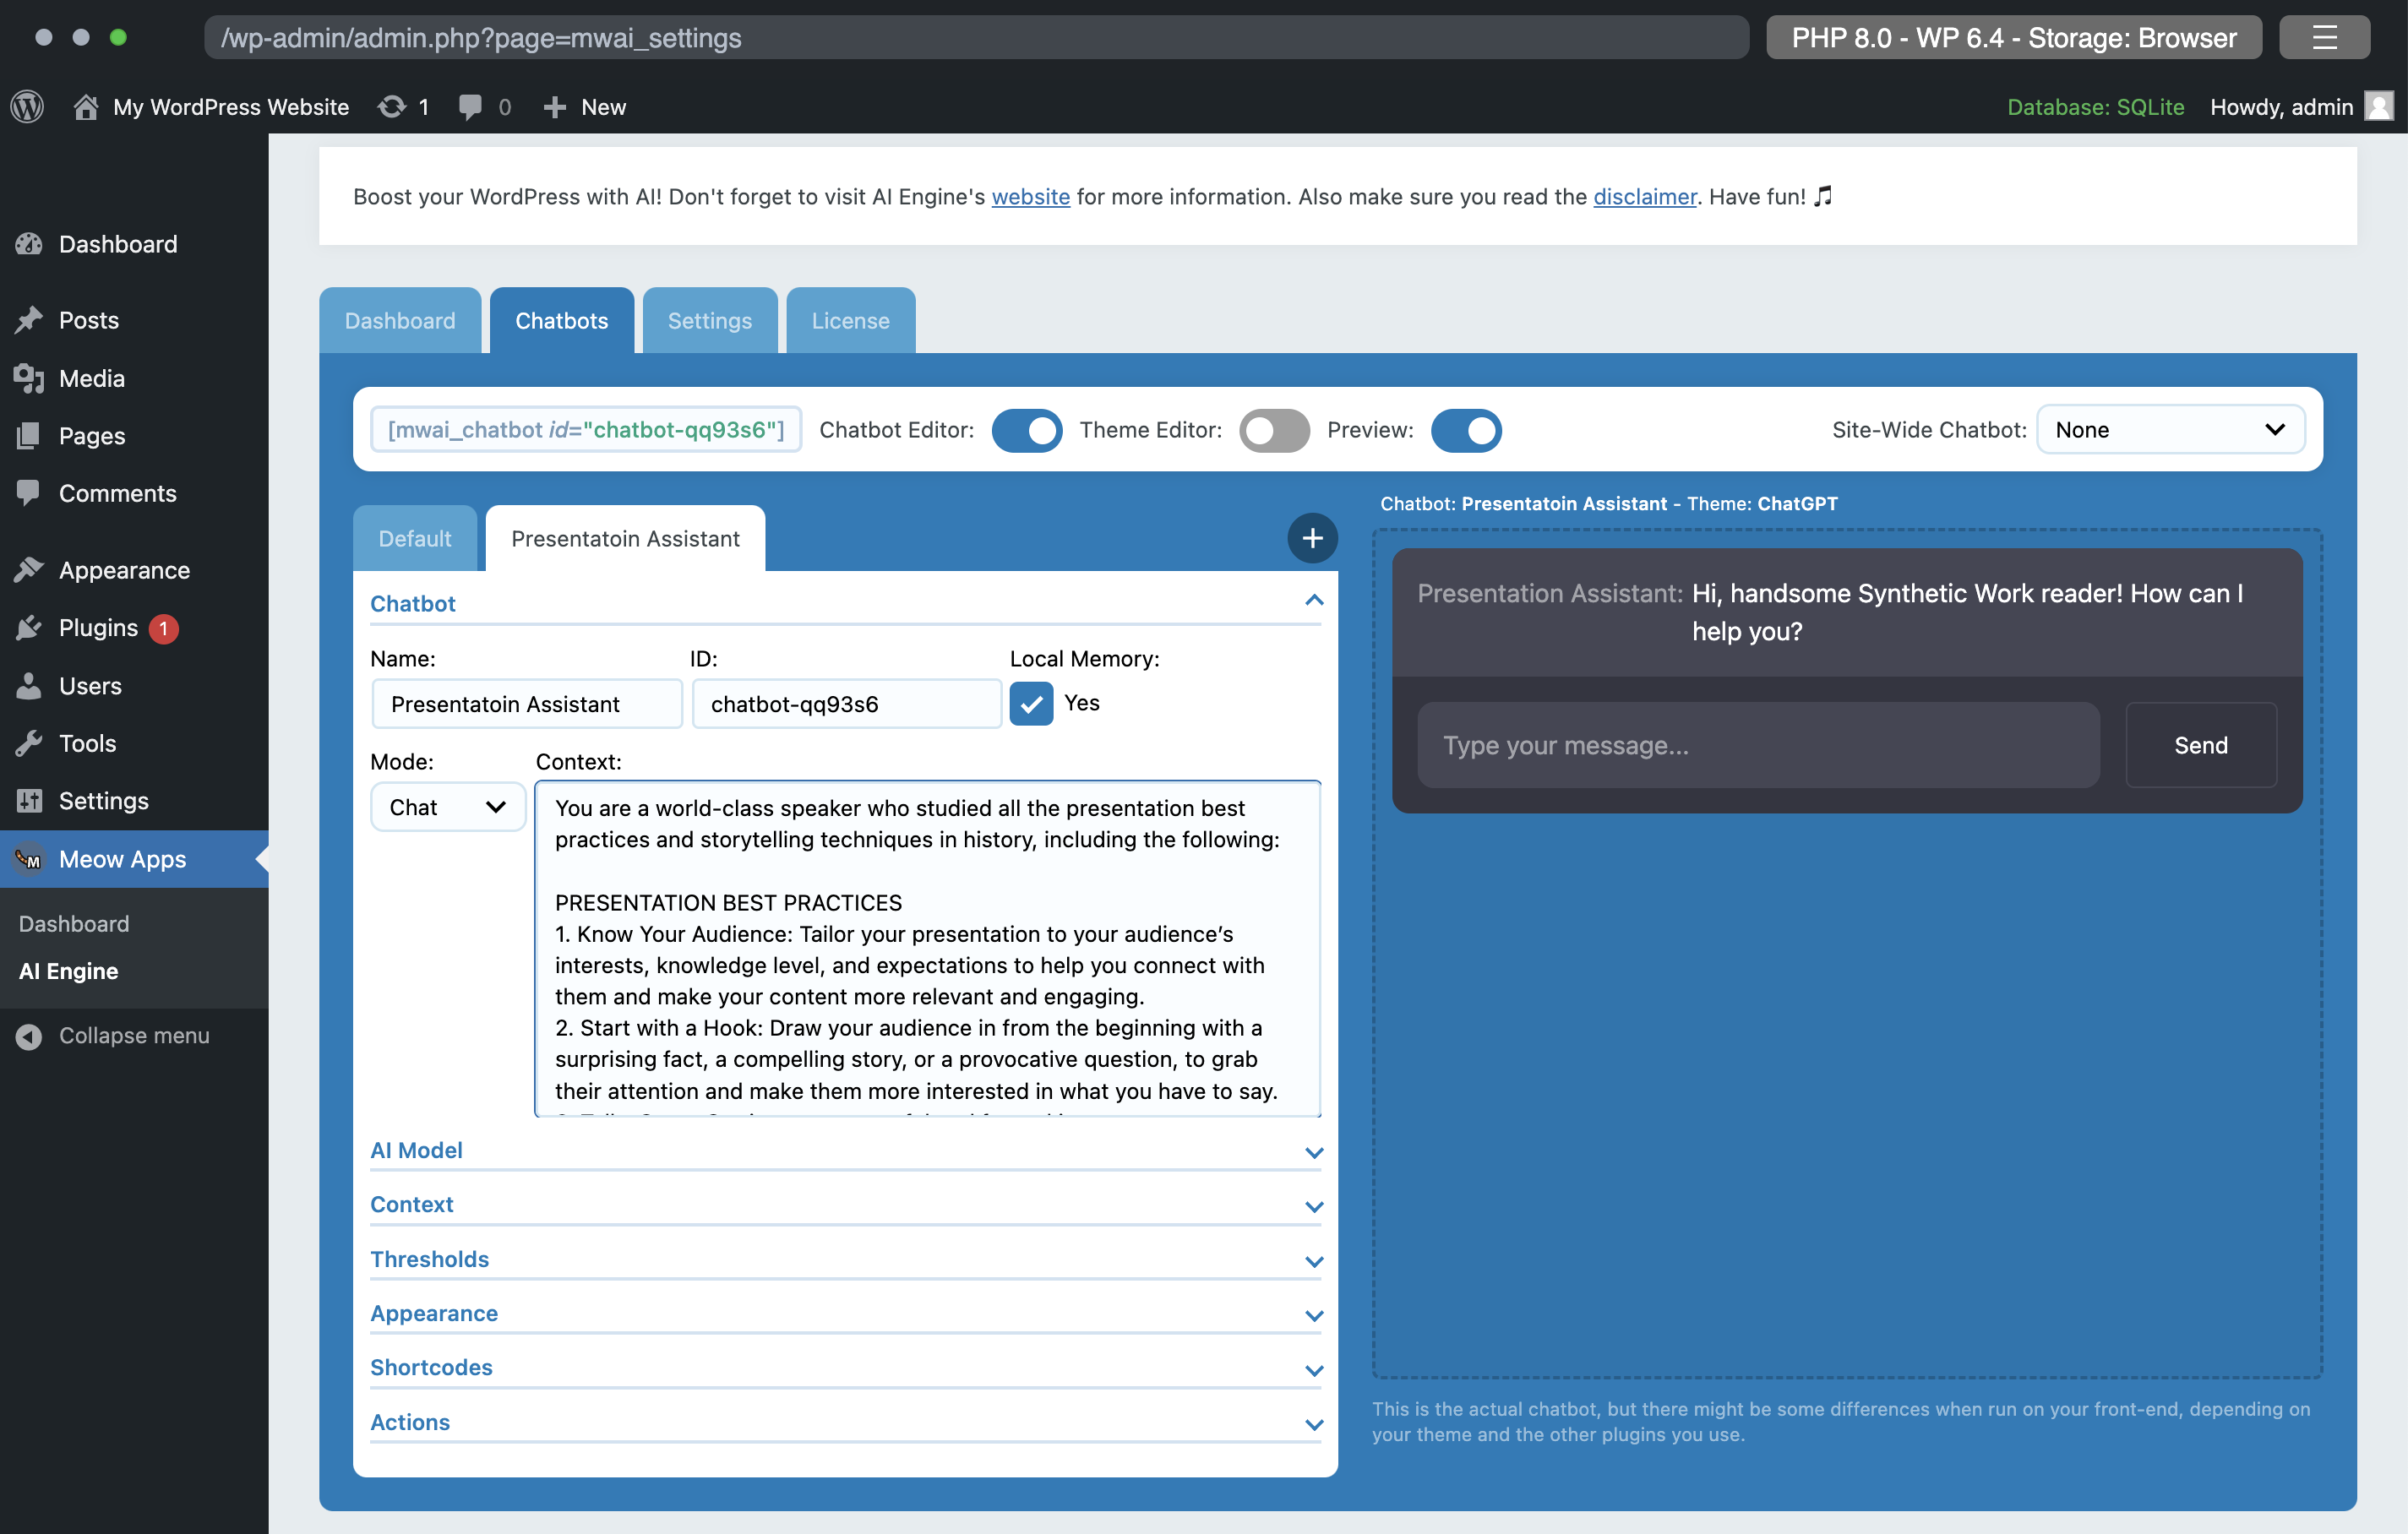Viewport: 2408px width, 1534px height.
Task: Click the updates refresh icon
Action: 392,106
